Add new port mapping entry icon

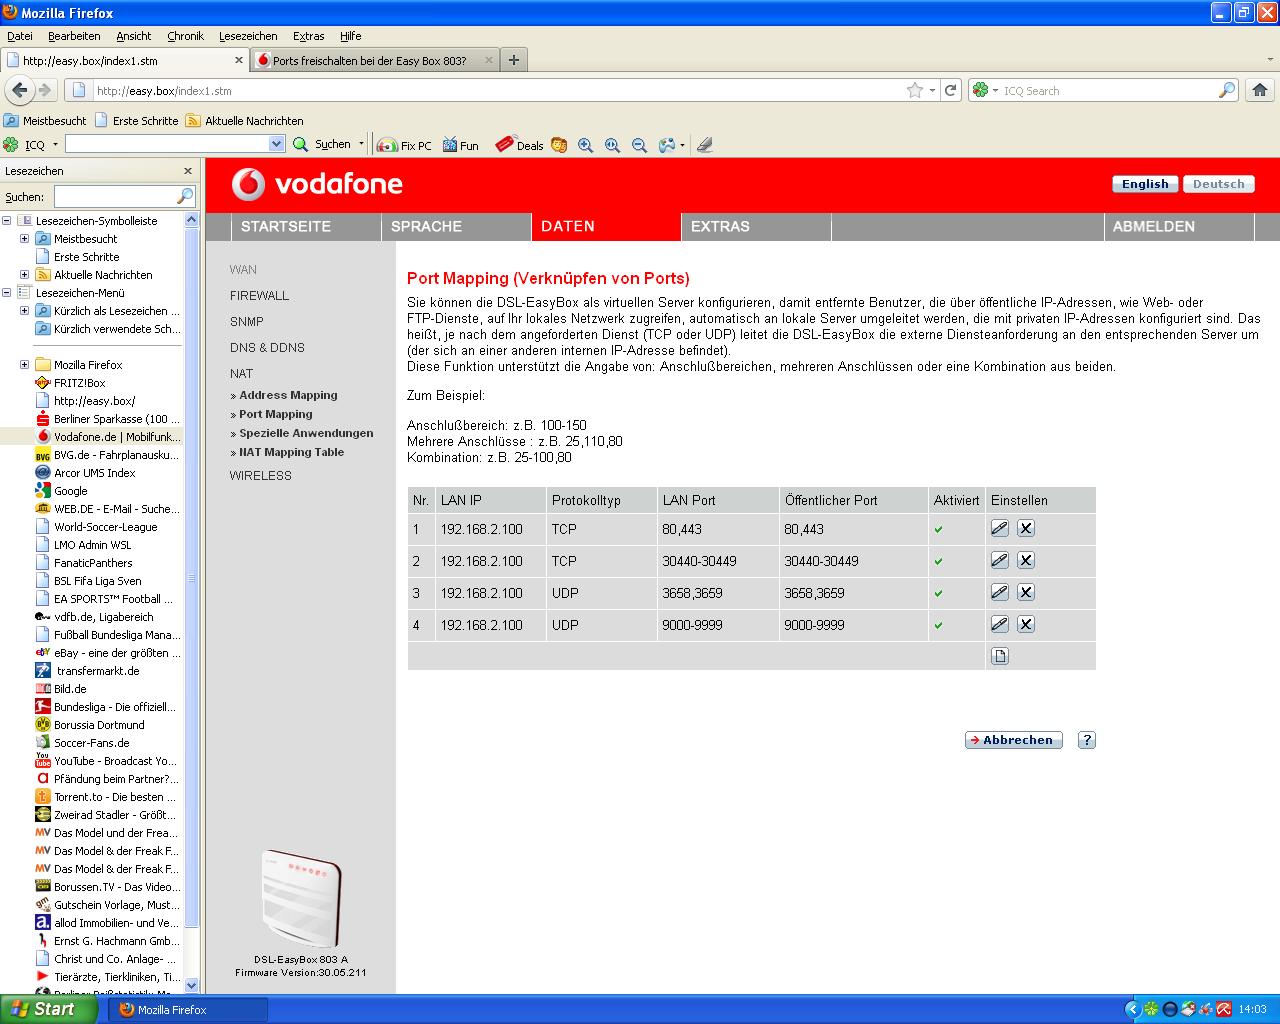tap(999, 657)
